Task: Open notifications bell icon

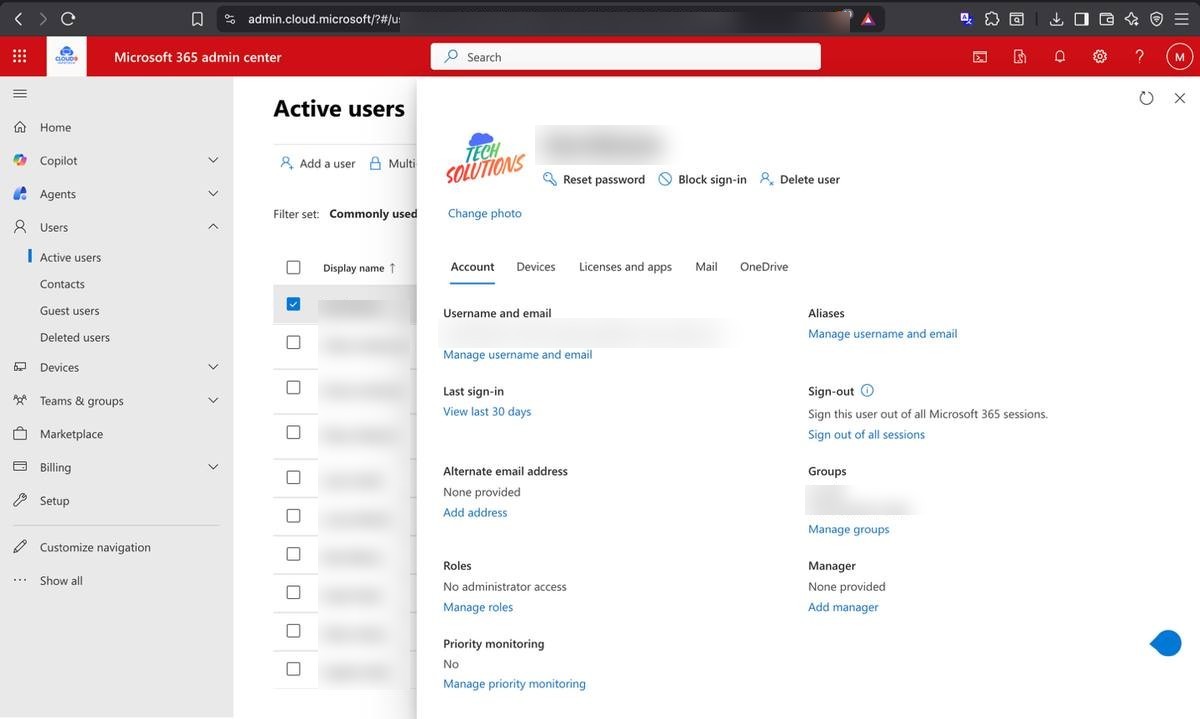Action: (1060, 57)
